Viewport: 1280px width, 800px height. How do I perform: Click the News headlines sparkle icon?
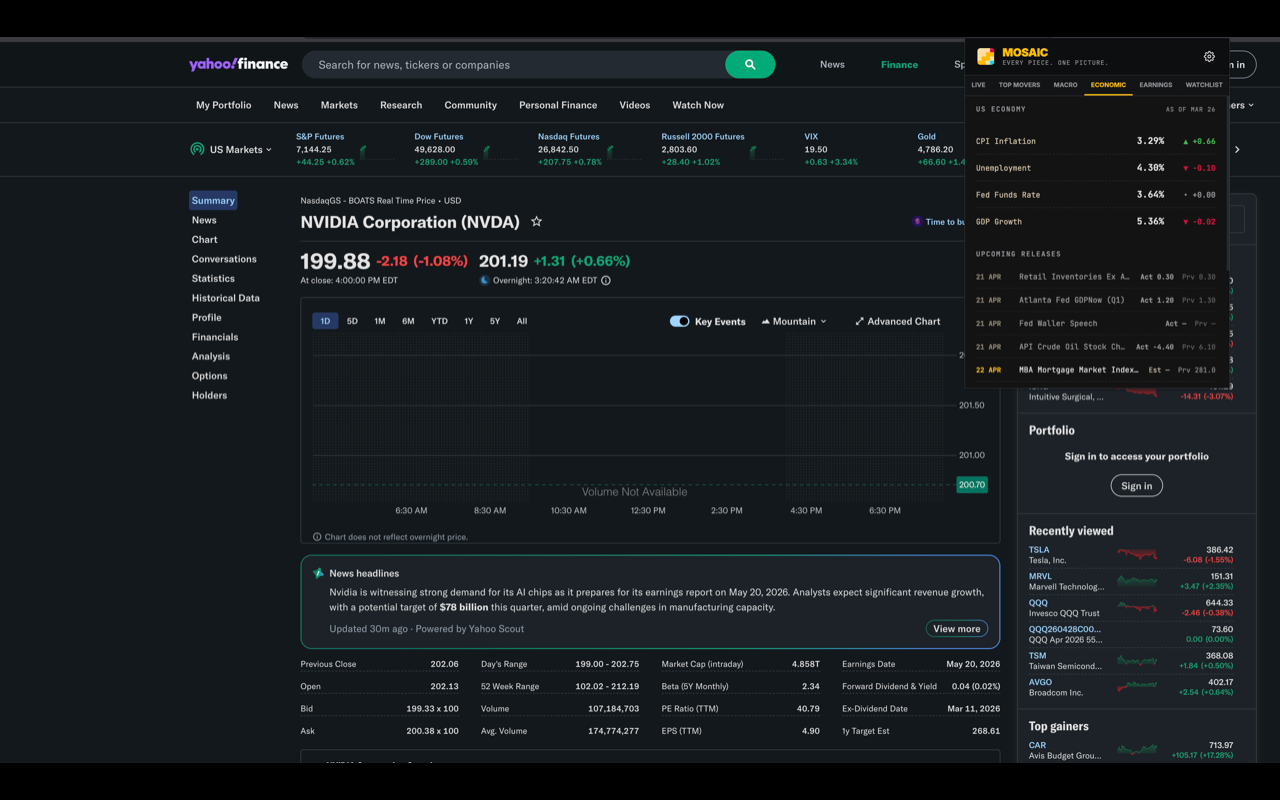click(x=318, y=574)
